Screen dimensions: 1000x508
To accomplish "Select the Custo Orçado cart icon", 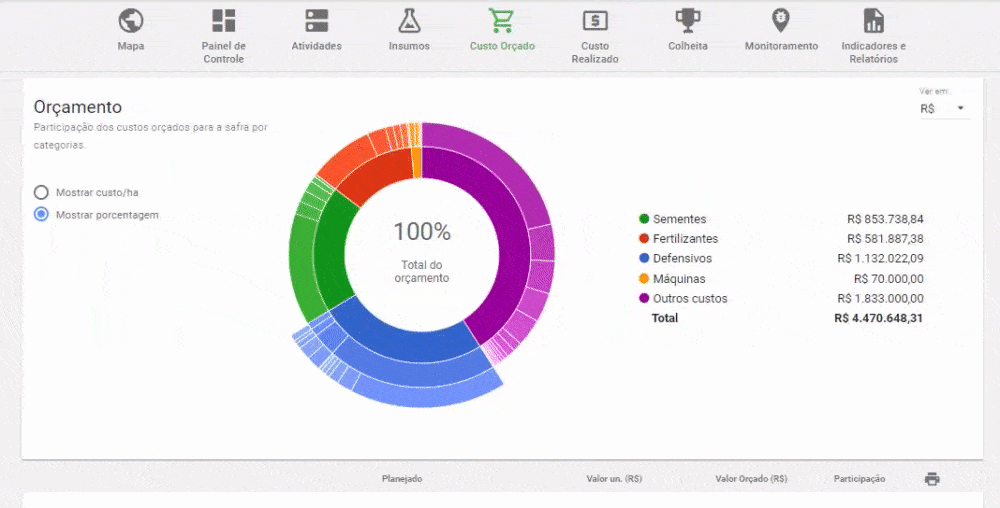I will (x=501, y=21).
